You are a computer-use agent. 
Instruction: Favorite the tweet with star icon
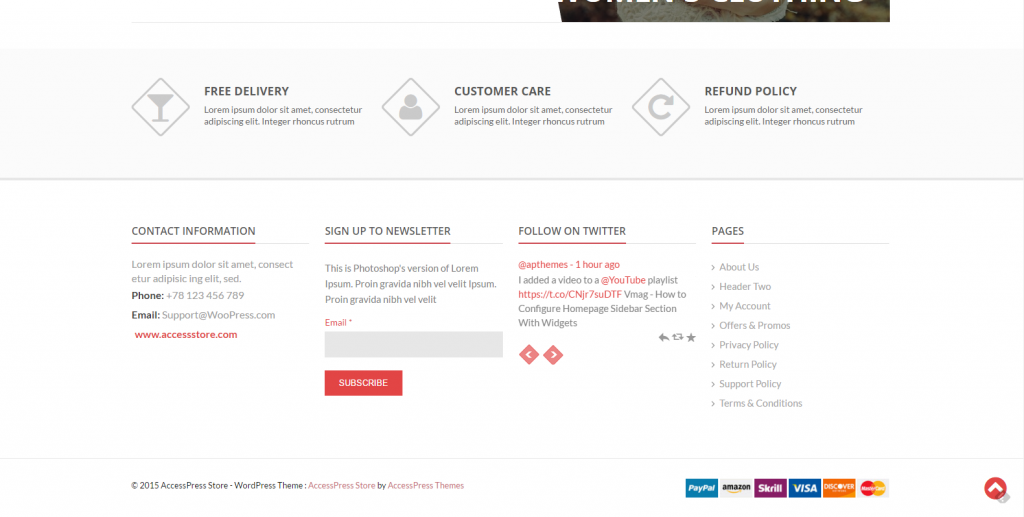click(691, 337)
